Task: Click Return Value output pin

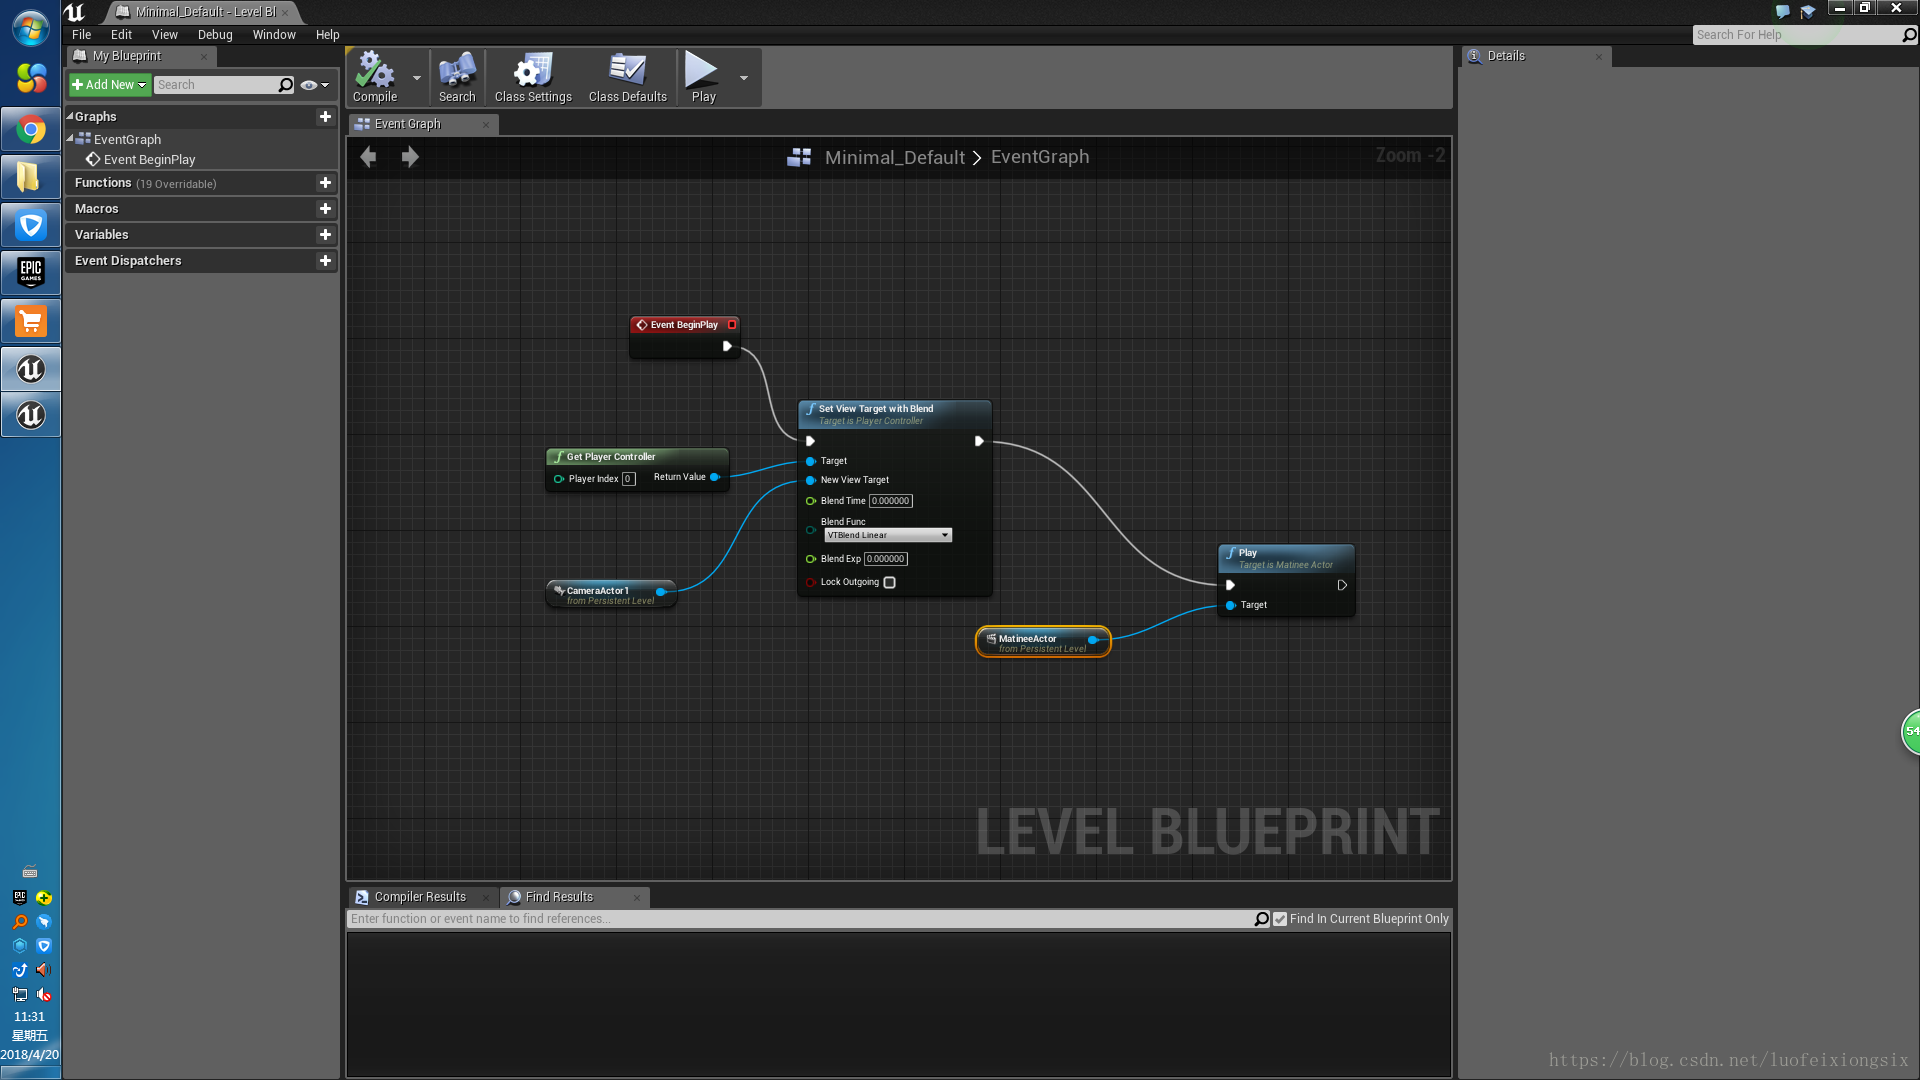Action: coord(715,477)
